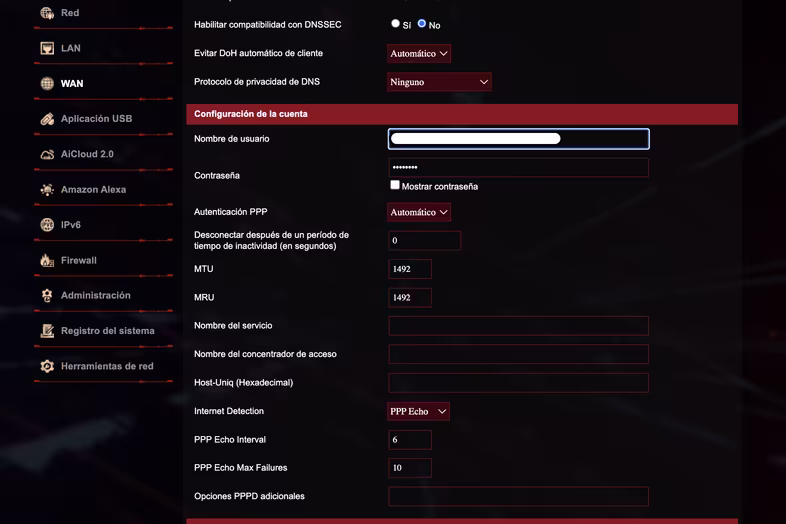Screen dimensions: 786x524
Task: Click the Administración gear icon
Action: click(47, 295)
